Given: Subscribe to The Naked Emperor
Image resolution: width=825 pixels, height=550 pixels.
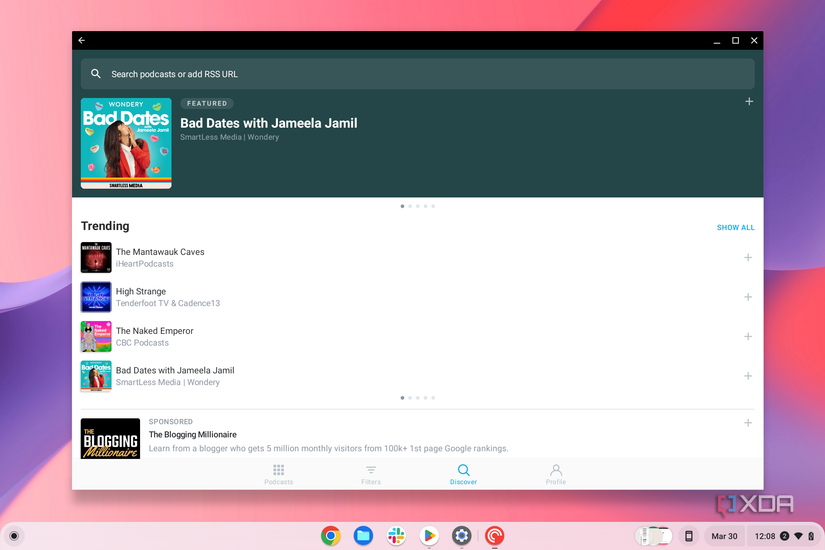Looking at the screenshot, I should click(748, 336).
